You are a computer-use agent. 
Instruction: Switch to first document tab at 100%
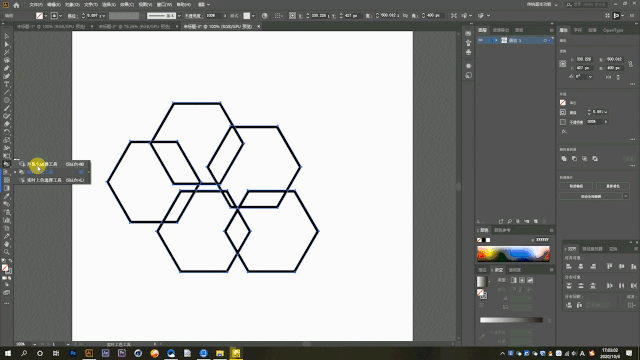tap(51, 26)
